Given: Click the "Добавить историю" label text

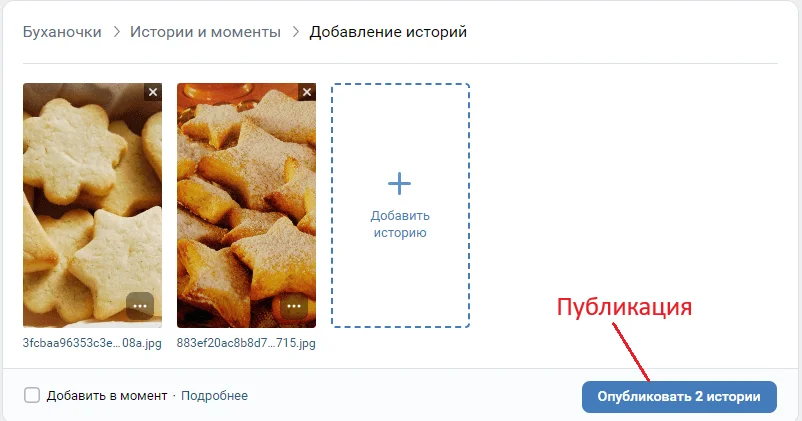Looking at the screenshot, I should [x=399, y=224].
